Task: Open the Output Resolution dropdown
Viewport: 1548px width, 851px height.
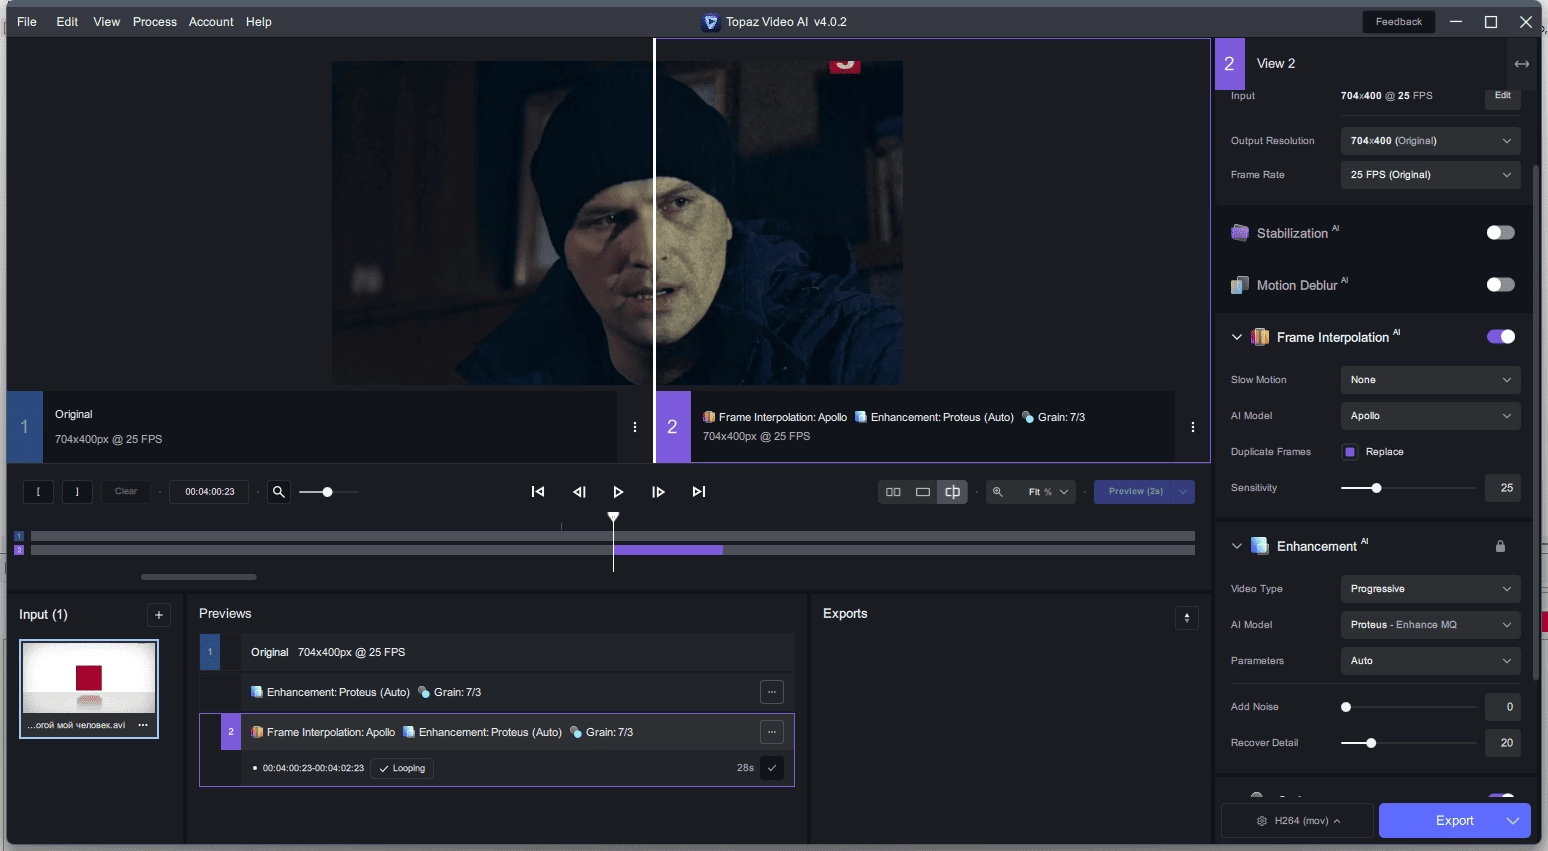Action: pos(1430,141)
